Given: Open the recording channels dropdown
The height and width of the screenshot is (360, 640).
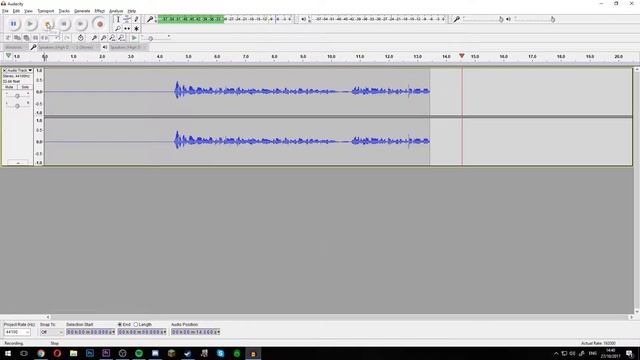Looking at the screenshot, I should (87, 47).
